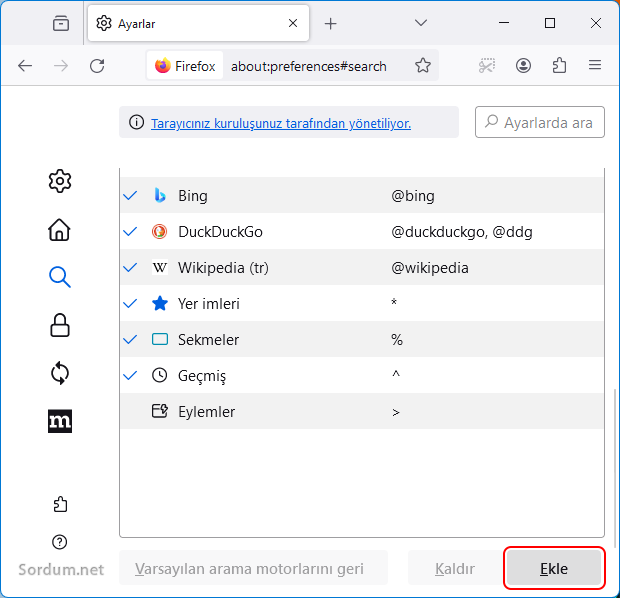Image resolution: width=620 pixels, height=598 pixels.
Task: Uncheck the Wikipedia (tr) checkbox
Action: [130, 268]
